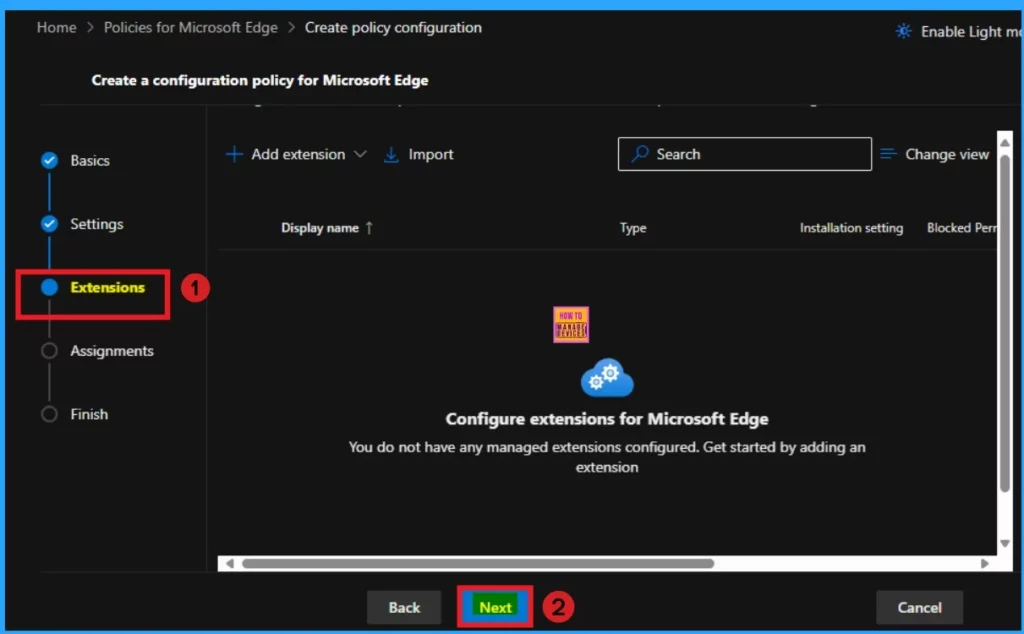This screenshot has width=1024, height=634.
Task: Click the Next button
Action: pos(495,607)
